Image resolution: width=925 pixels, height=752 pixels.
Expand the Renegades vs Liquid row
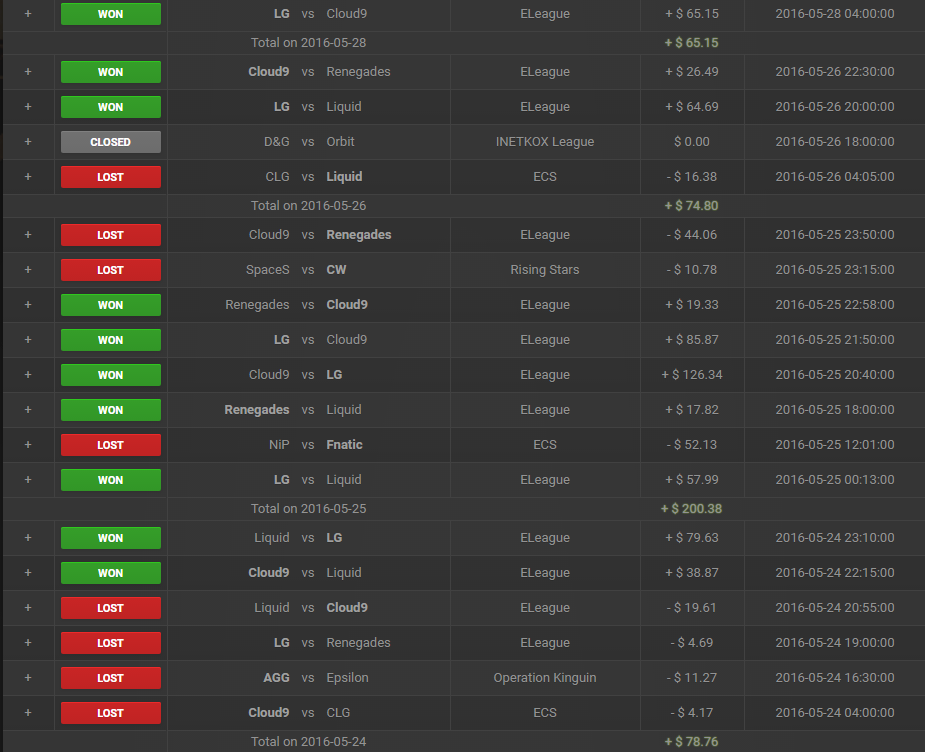[x=28, y=409]
